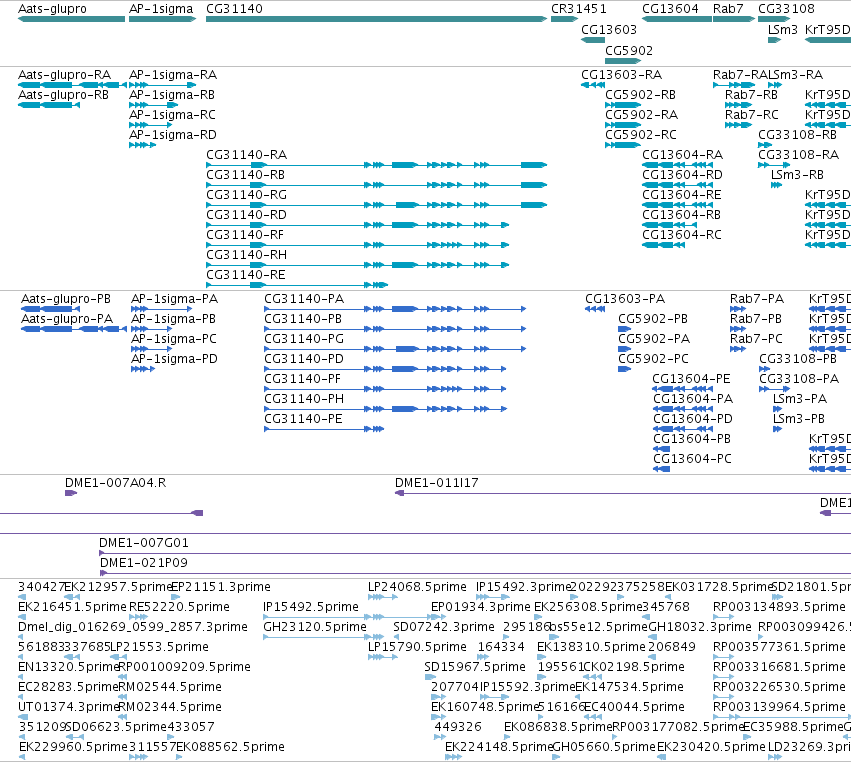The height and width of the screenshot is (762, 851).
Task: Select the LSm3 gene label in top track
Action: (783, 30)
